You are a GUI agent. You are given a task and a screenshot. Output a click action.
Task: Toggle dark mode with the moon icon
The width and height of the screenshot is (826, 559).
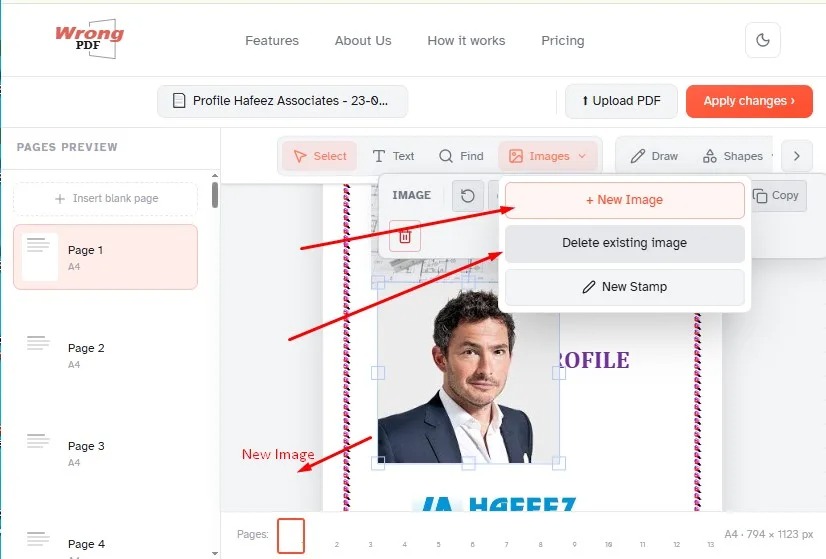pos(762,40)
